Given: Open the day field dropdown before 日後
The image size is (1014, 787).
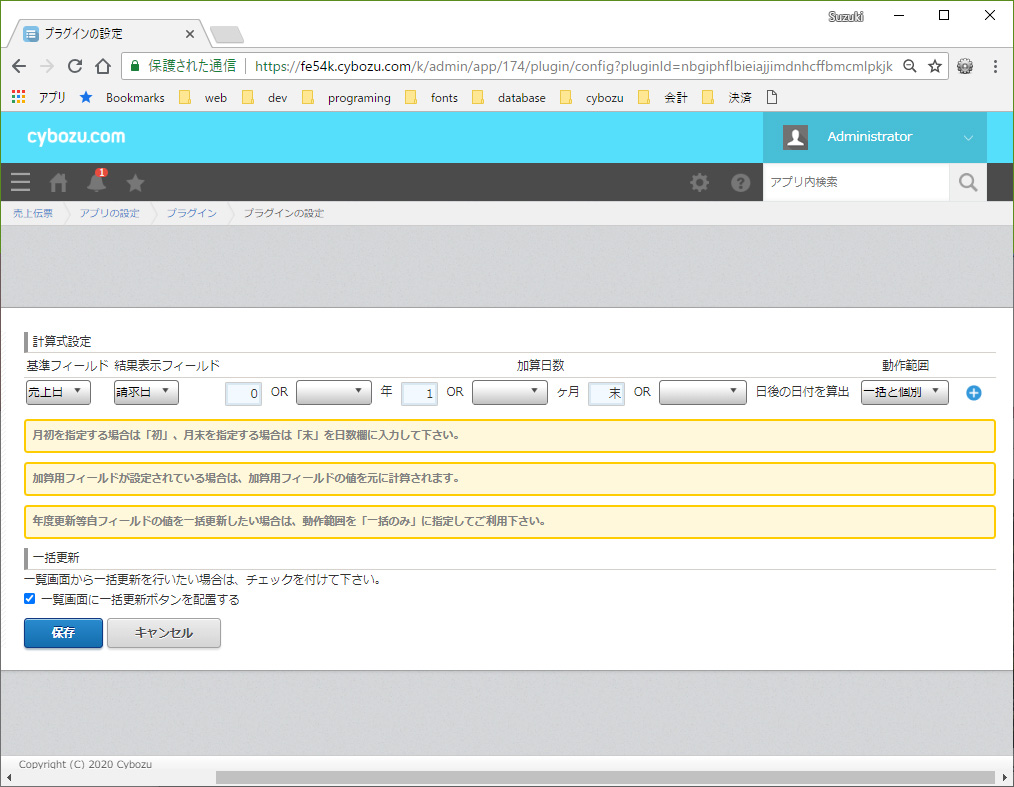Looking at the screenshot, I should [x=703, y=392].
